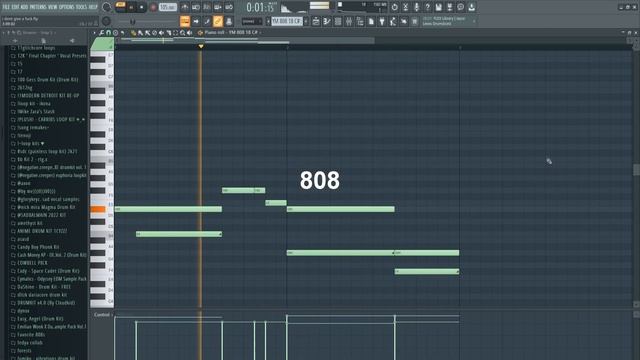Toggle the blend recording/overdub icon
The image size is (640, 360).
[218, 7]
